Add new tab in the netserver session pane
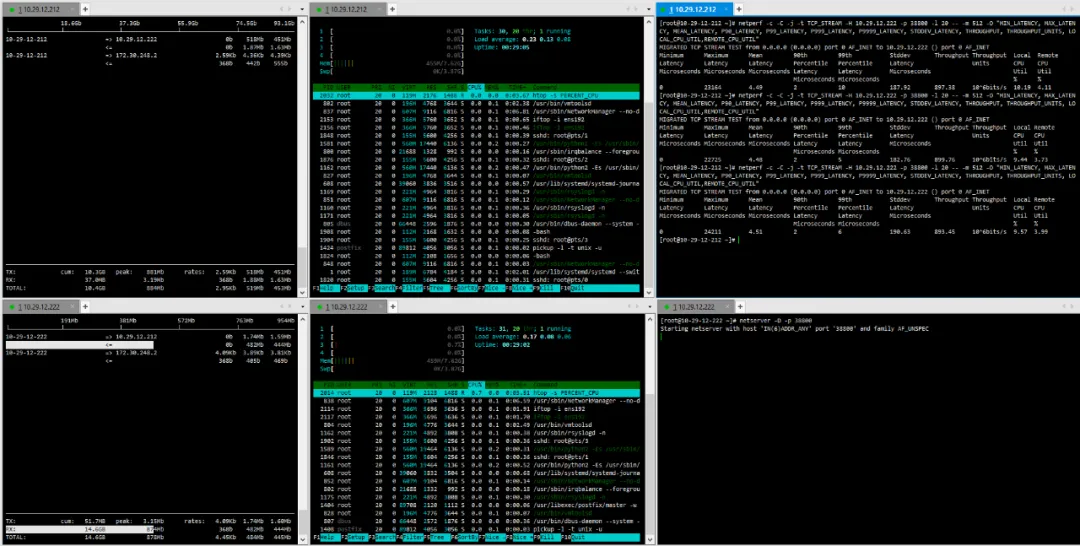 (x=738, y=306)
